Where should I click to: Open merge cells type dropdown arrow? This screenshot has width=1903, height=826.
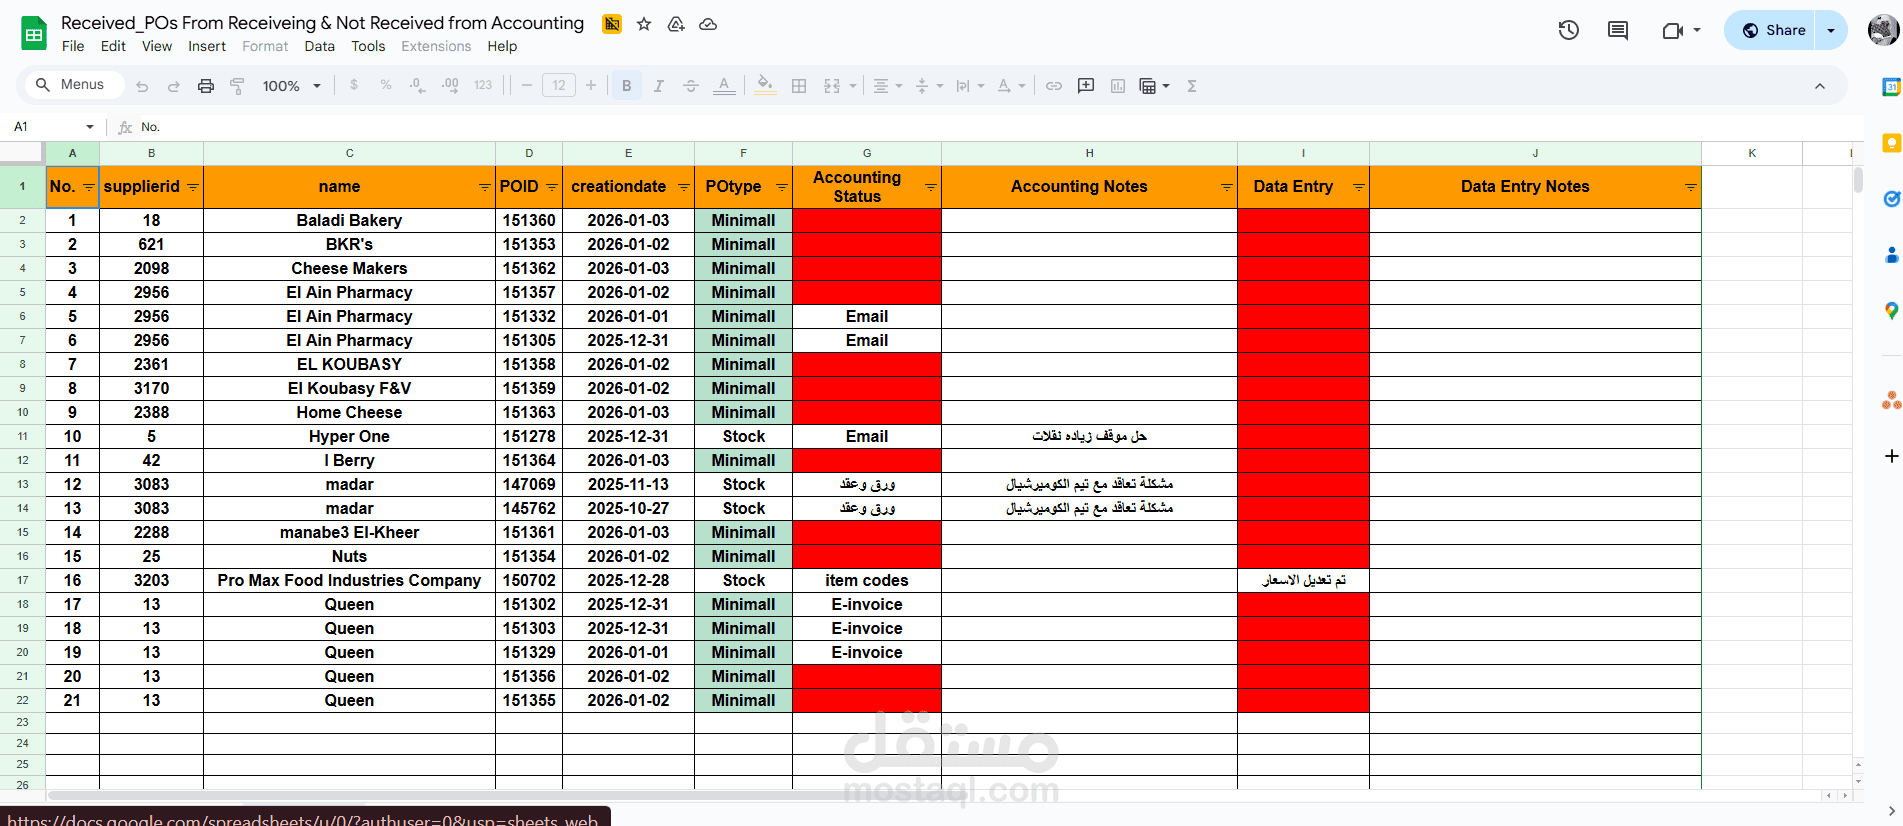pos(853,86)
